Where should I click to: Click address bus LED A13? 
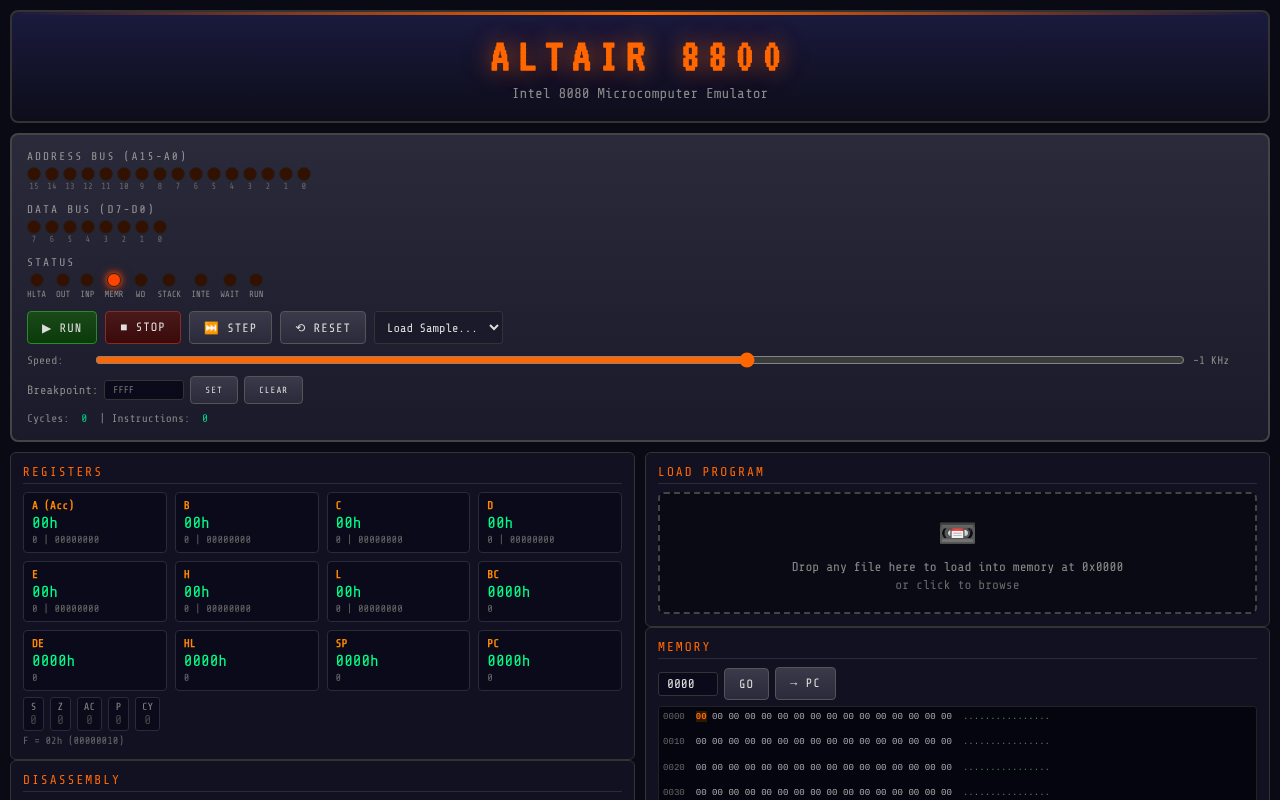coord(70,174)
